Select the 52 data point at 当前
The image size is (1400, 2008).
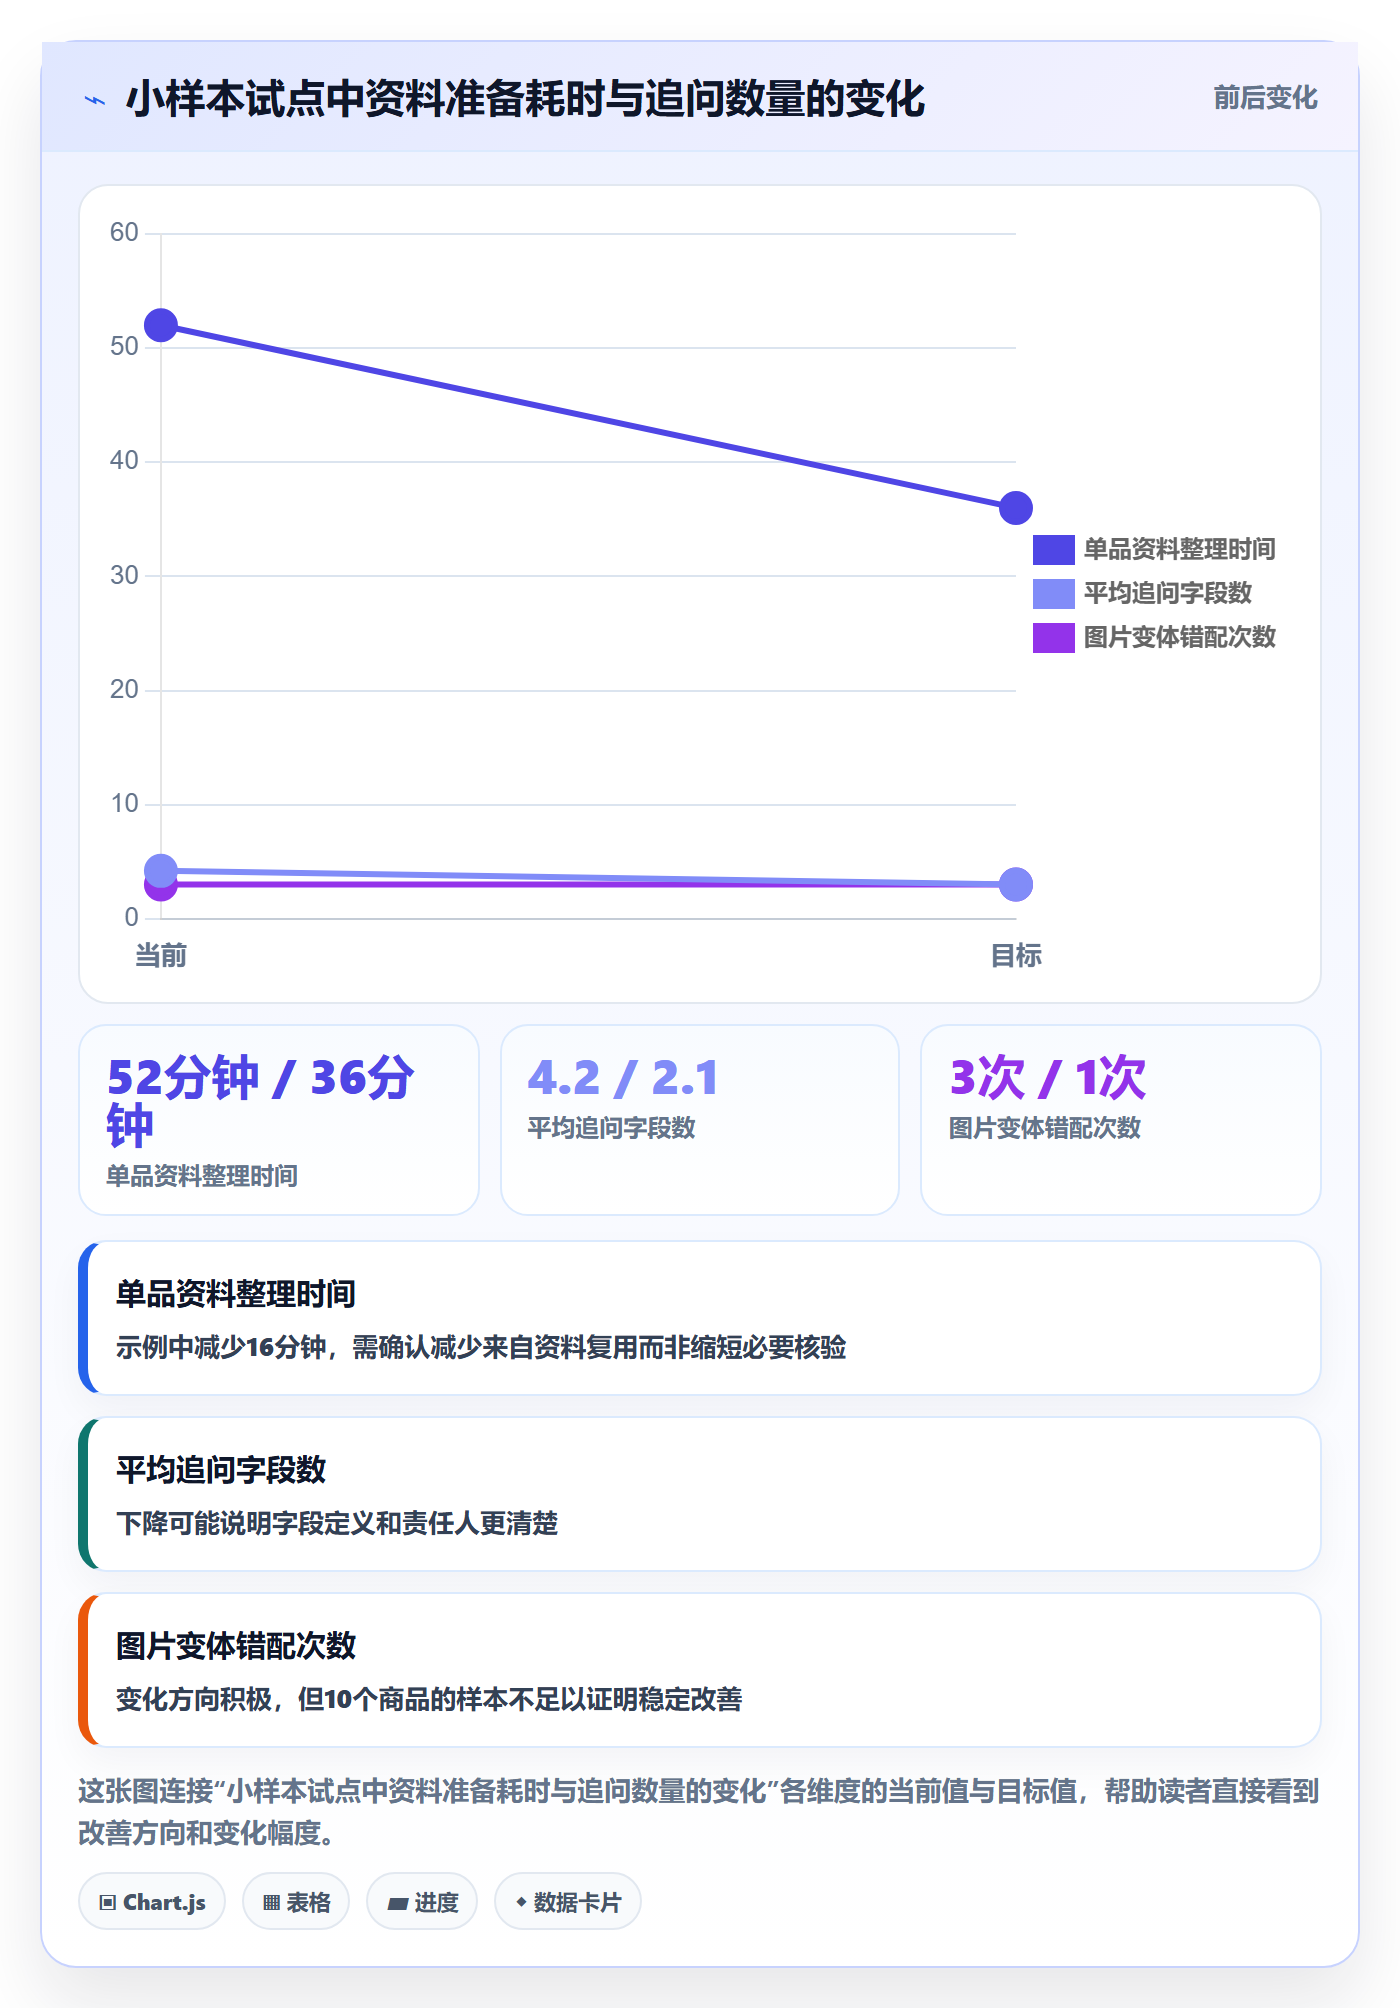[161, 325]
